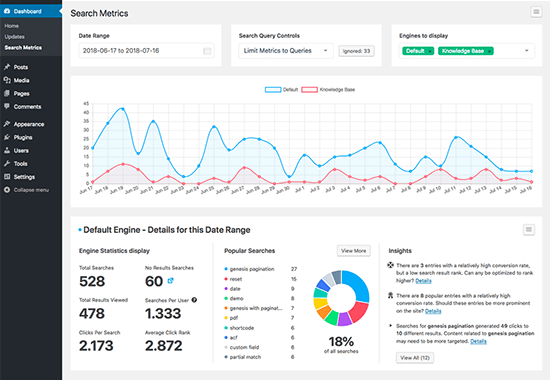Click the Collapse menu arrow icon
The height and width of the screenshot is (380, 550).
pyautogui.click(x=7, y=190)
